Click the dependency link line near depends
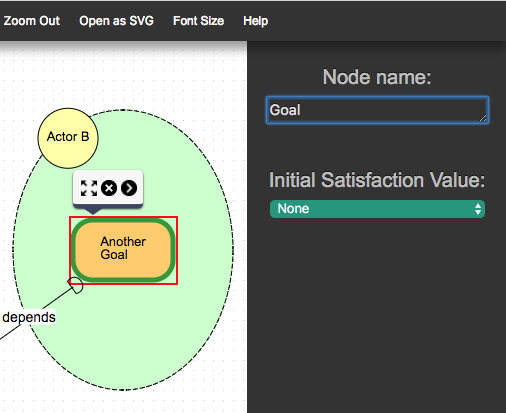506x413 pixels. click(55, 299)
